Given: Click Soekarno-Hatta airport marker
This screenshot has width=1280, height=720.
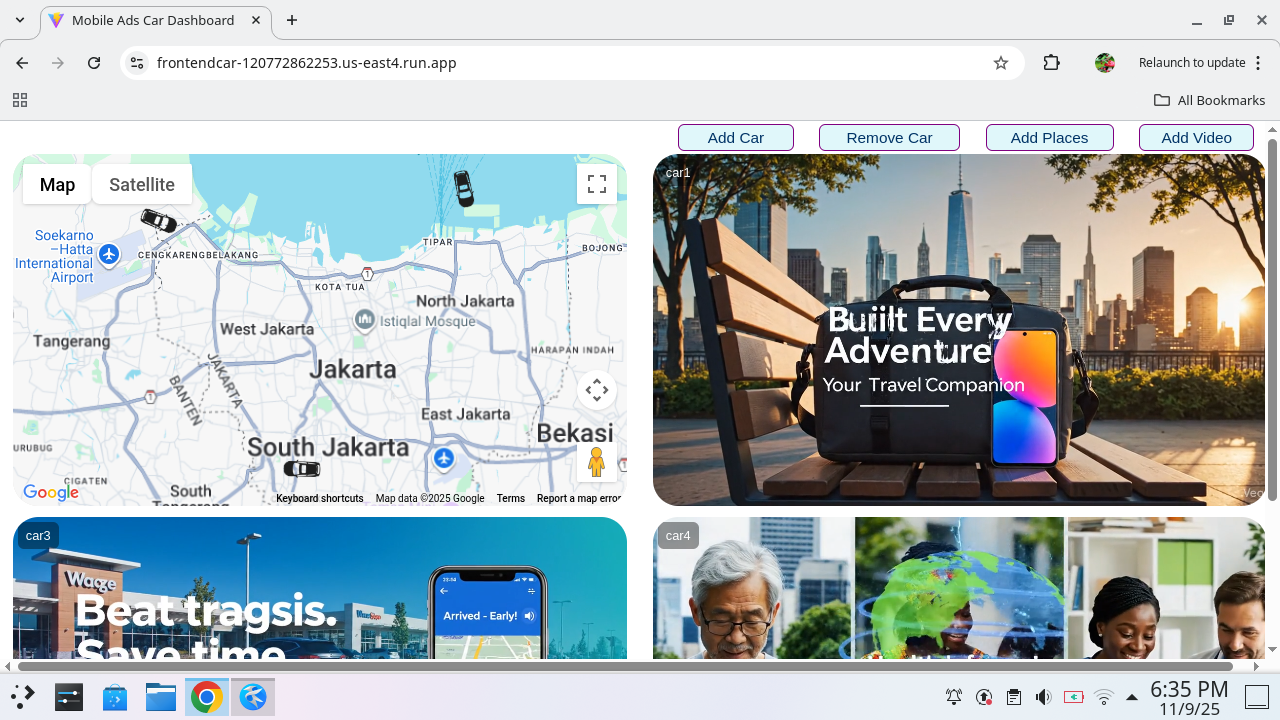Looking at the screenshot, I should (x=109, y=255).
